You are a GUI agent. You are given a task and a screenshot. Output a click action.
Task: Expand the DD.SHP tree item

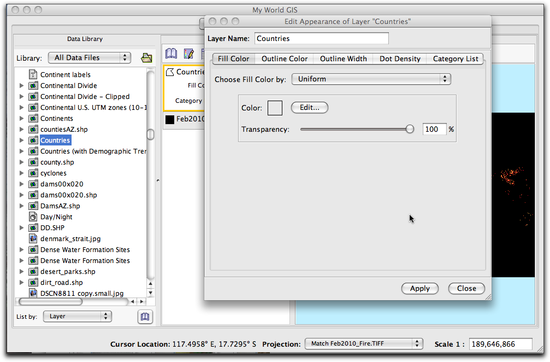(x=21, y=228)
